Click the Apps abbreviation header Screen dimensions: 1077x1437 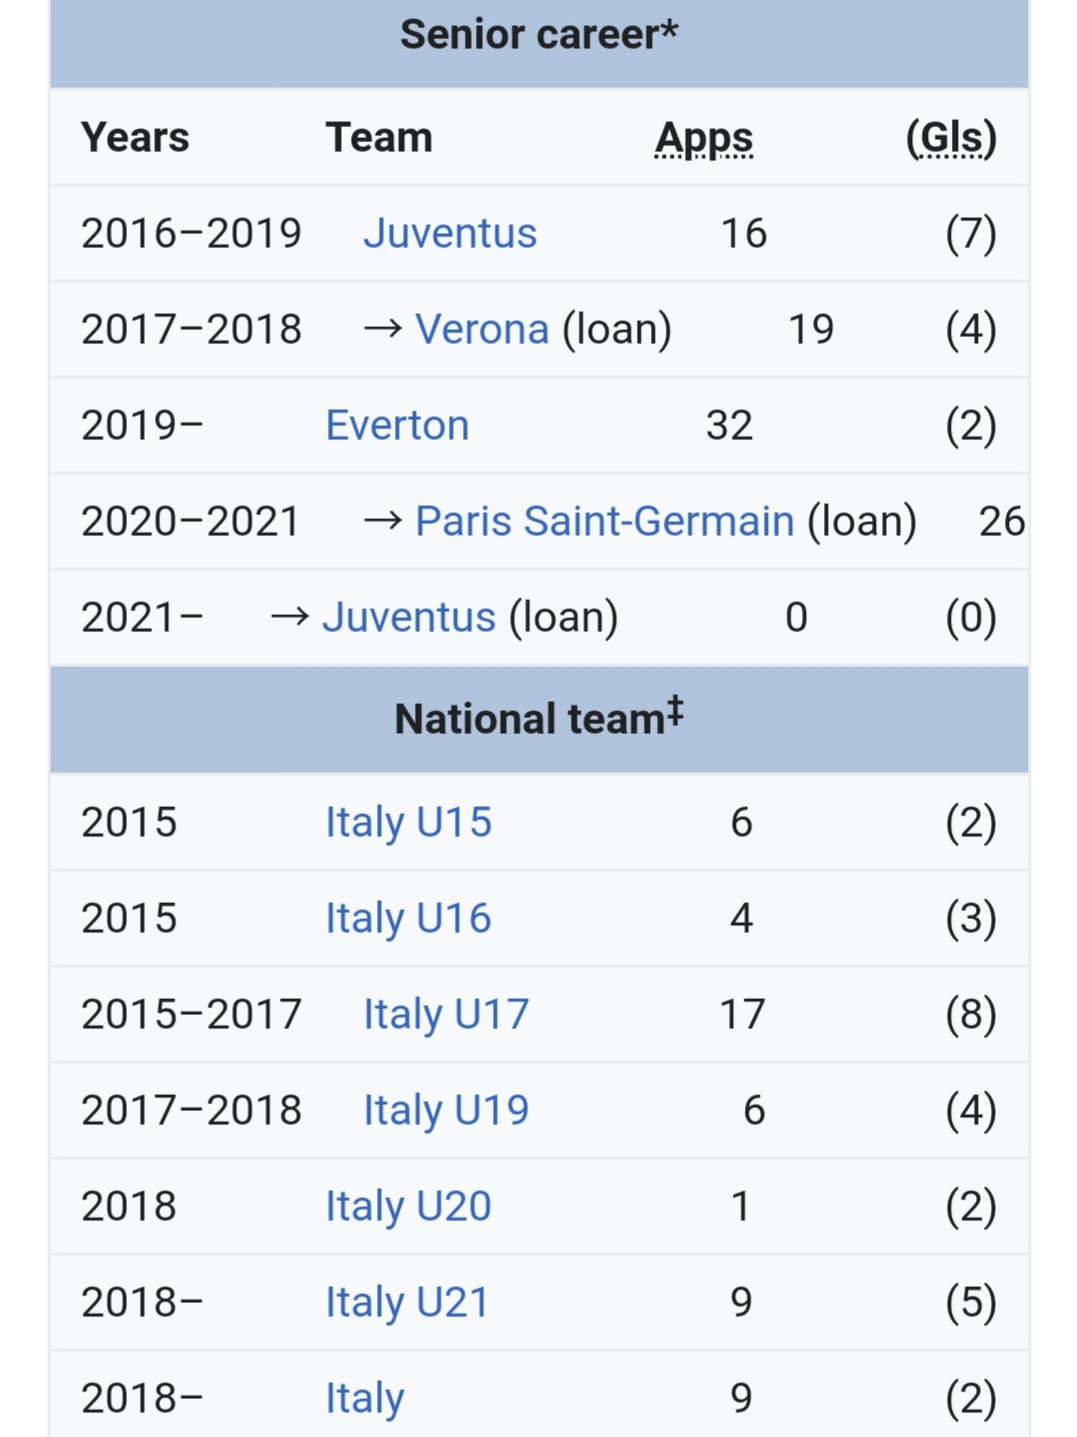704,138
